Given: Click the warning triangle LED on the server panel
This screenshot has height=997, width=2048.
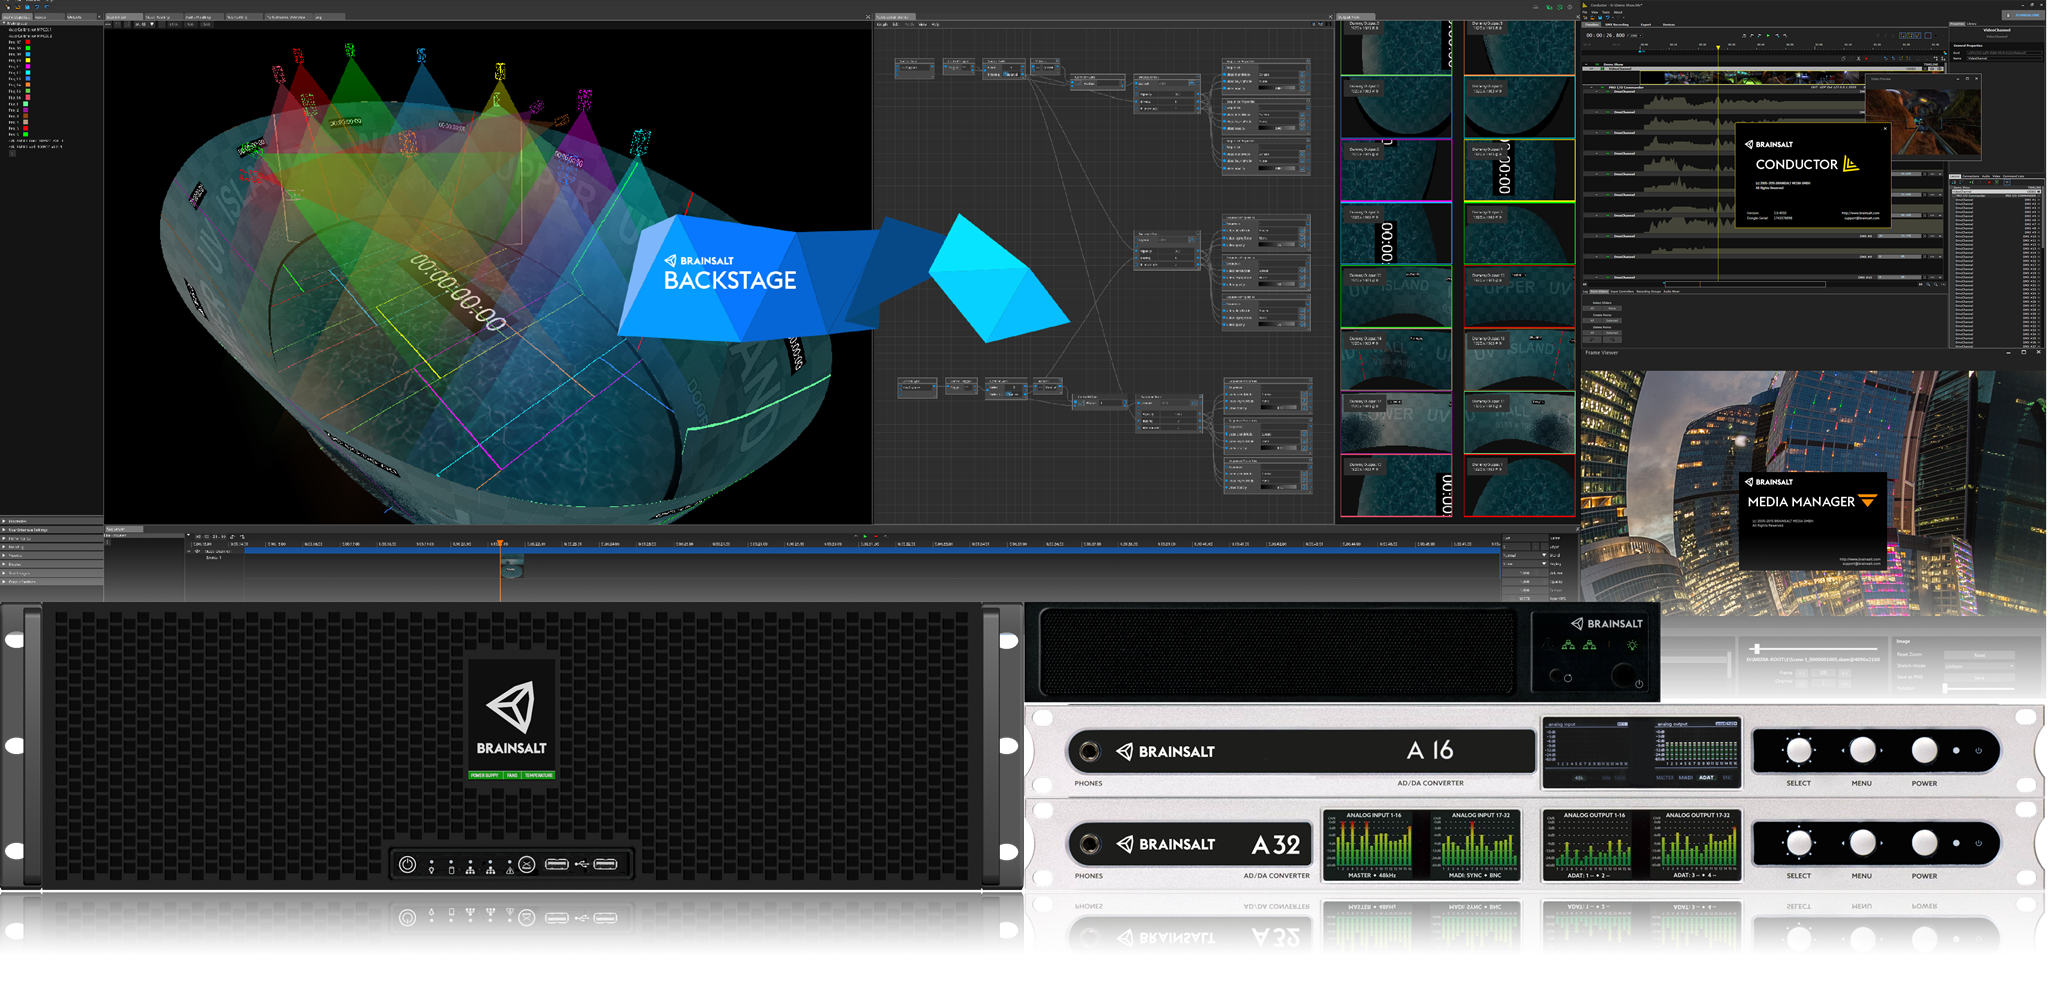Looking at the screenshot, I should pyautogui.click(x=510, y=867).
